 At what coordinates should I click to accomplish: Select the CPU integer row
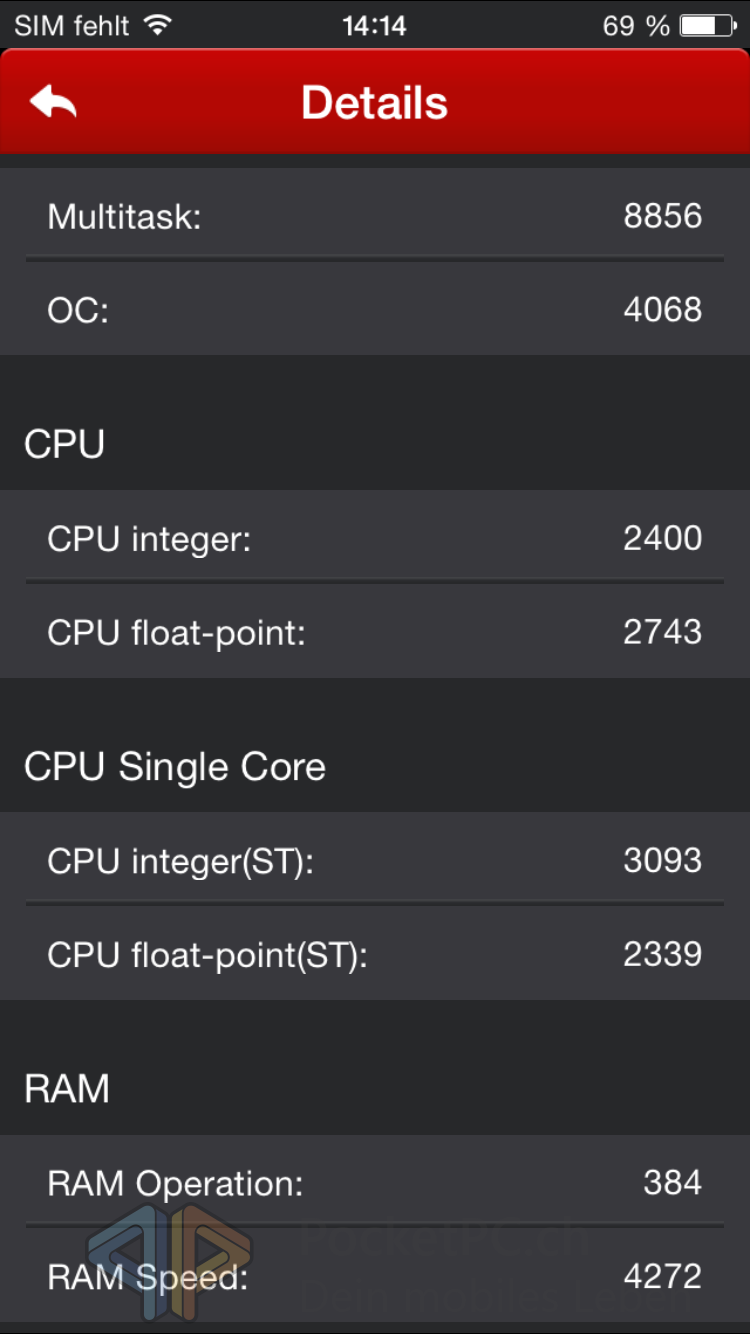tap(374, 539)
